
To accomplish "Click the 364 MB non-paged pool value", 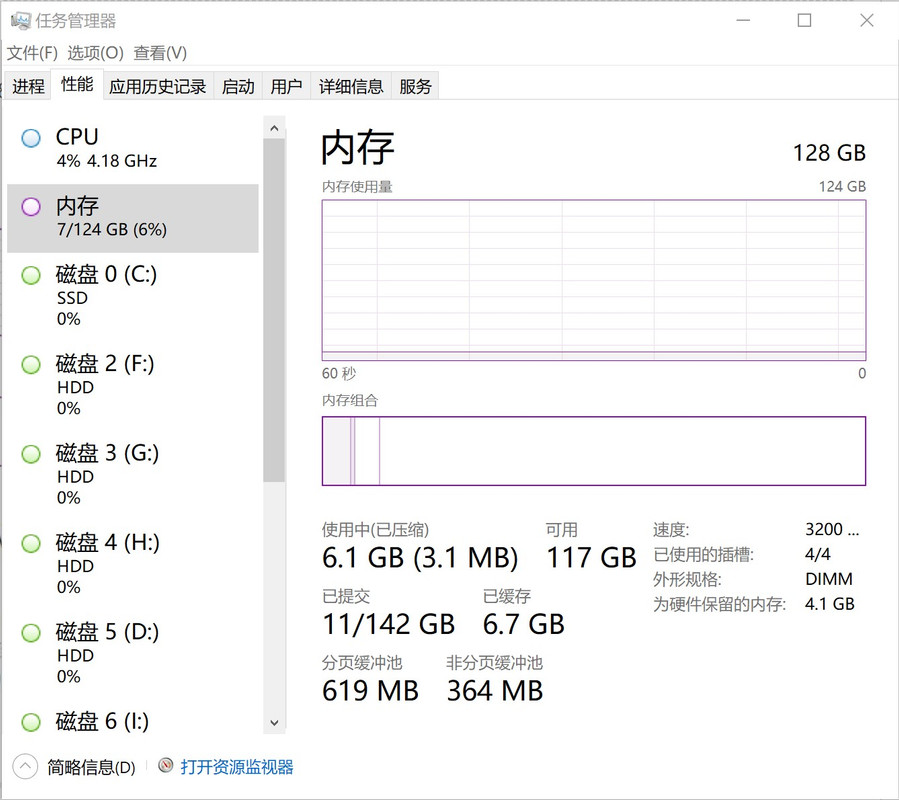I will pyautogui.click(x=495, y=691).
